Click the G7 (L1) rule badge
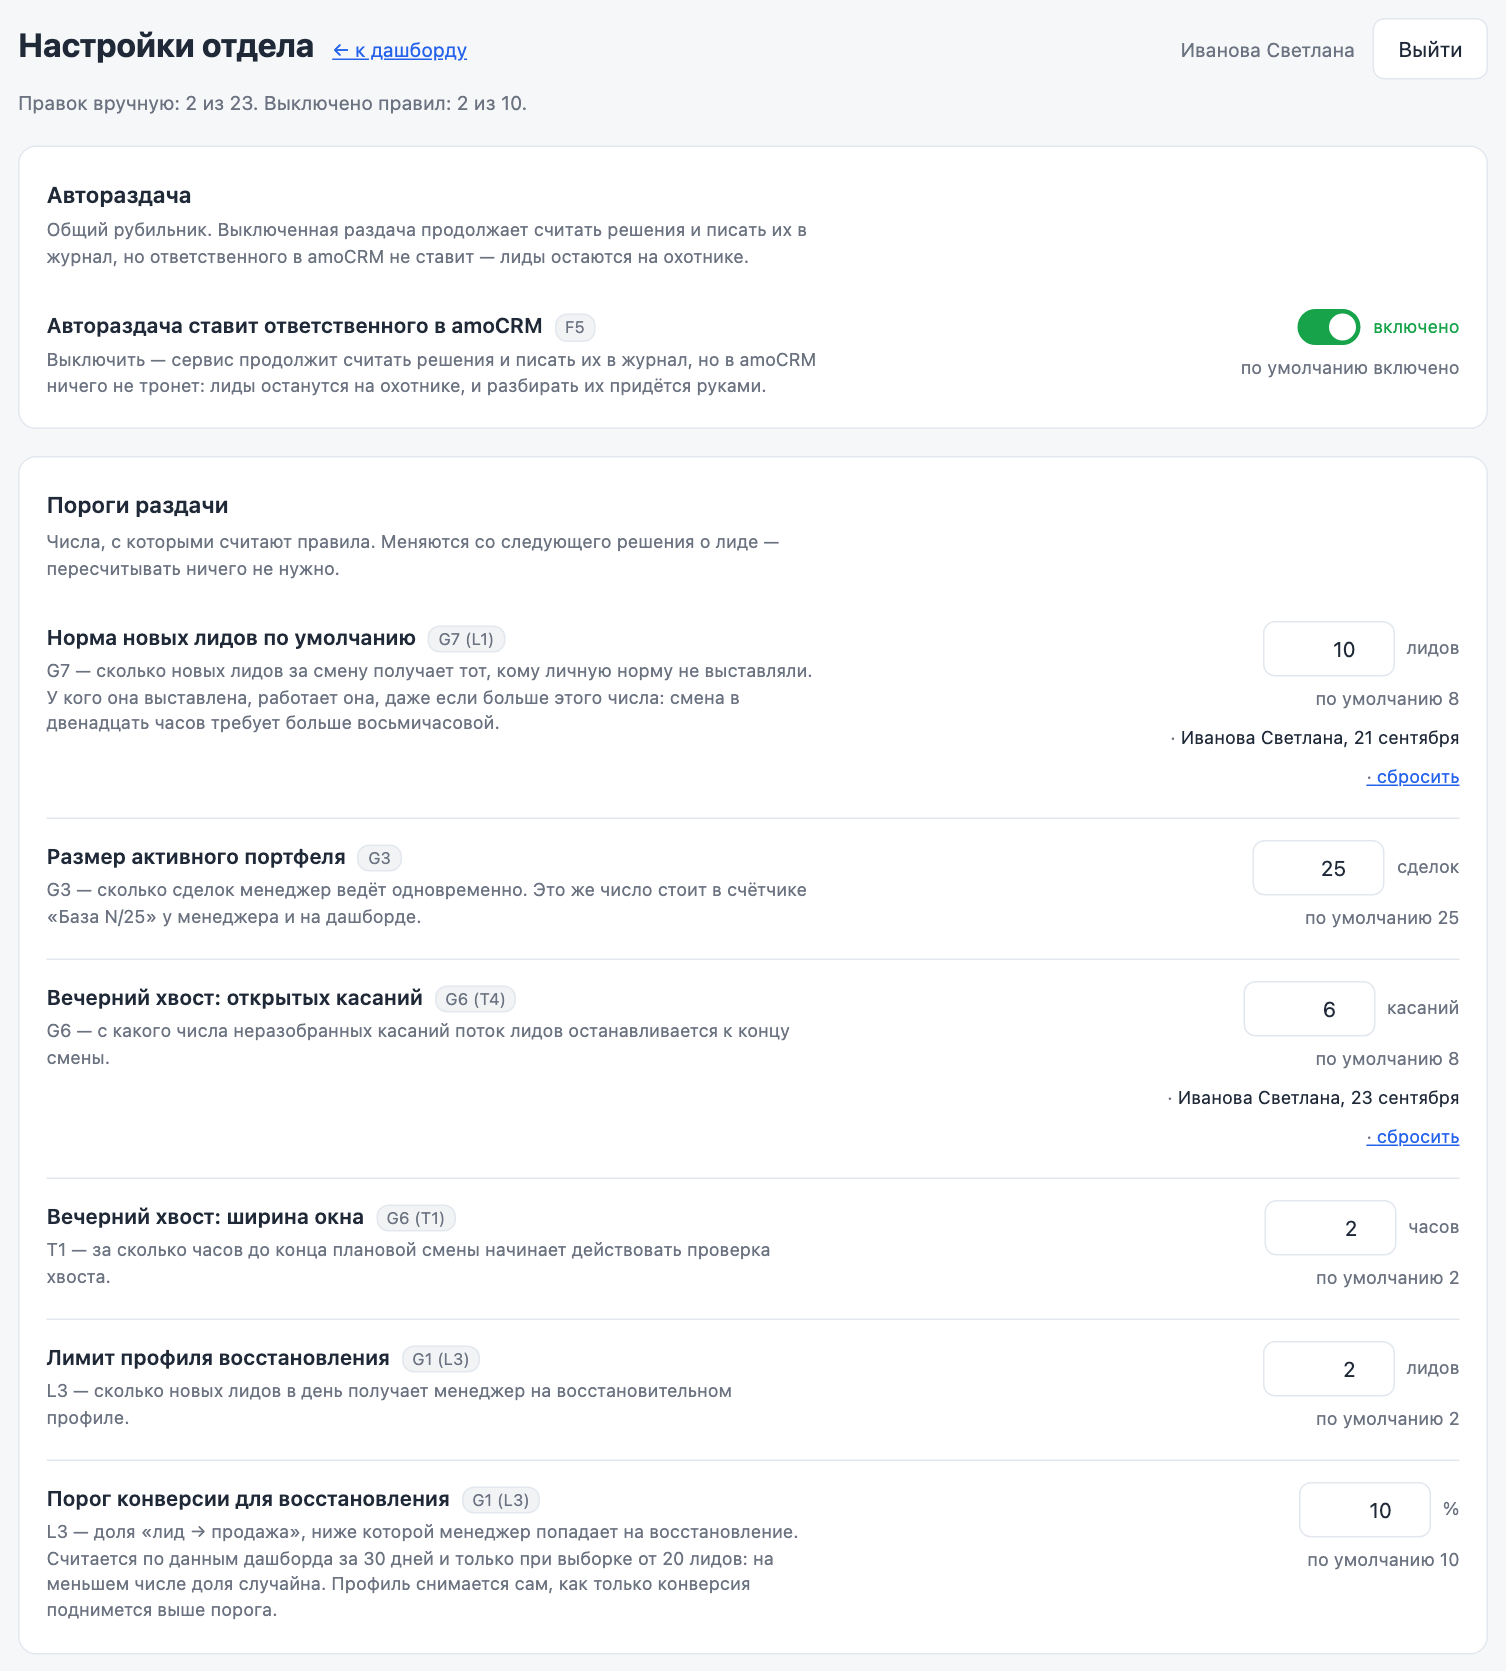Viewport: 1506px width, 1671px height. point(466,639)
